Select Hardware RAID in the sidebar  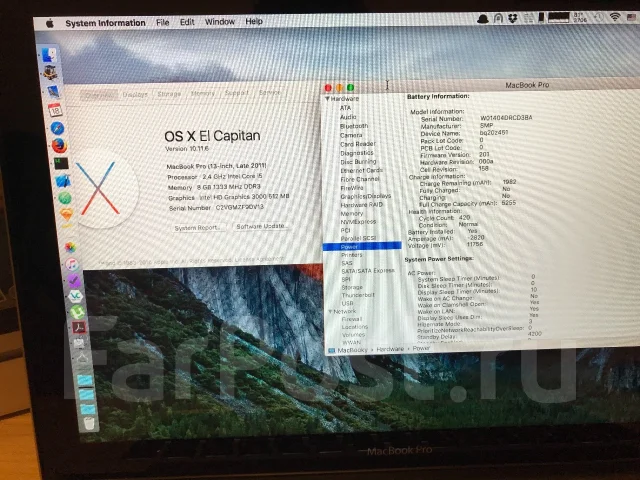362,205
